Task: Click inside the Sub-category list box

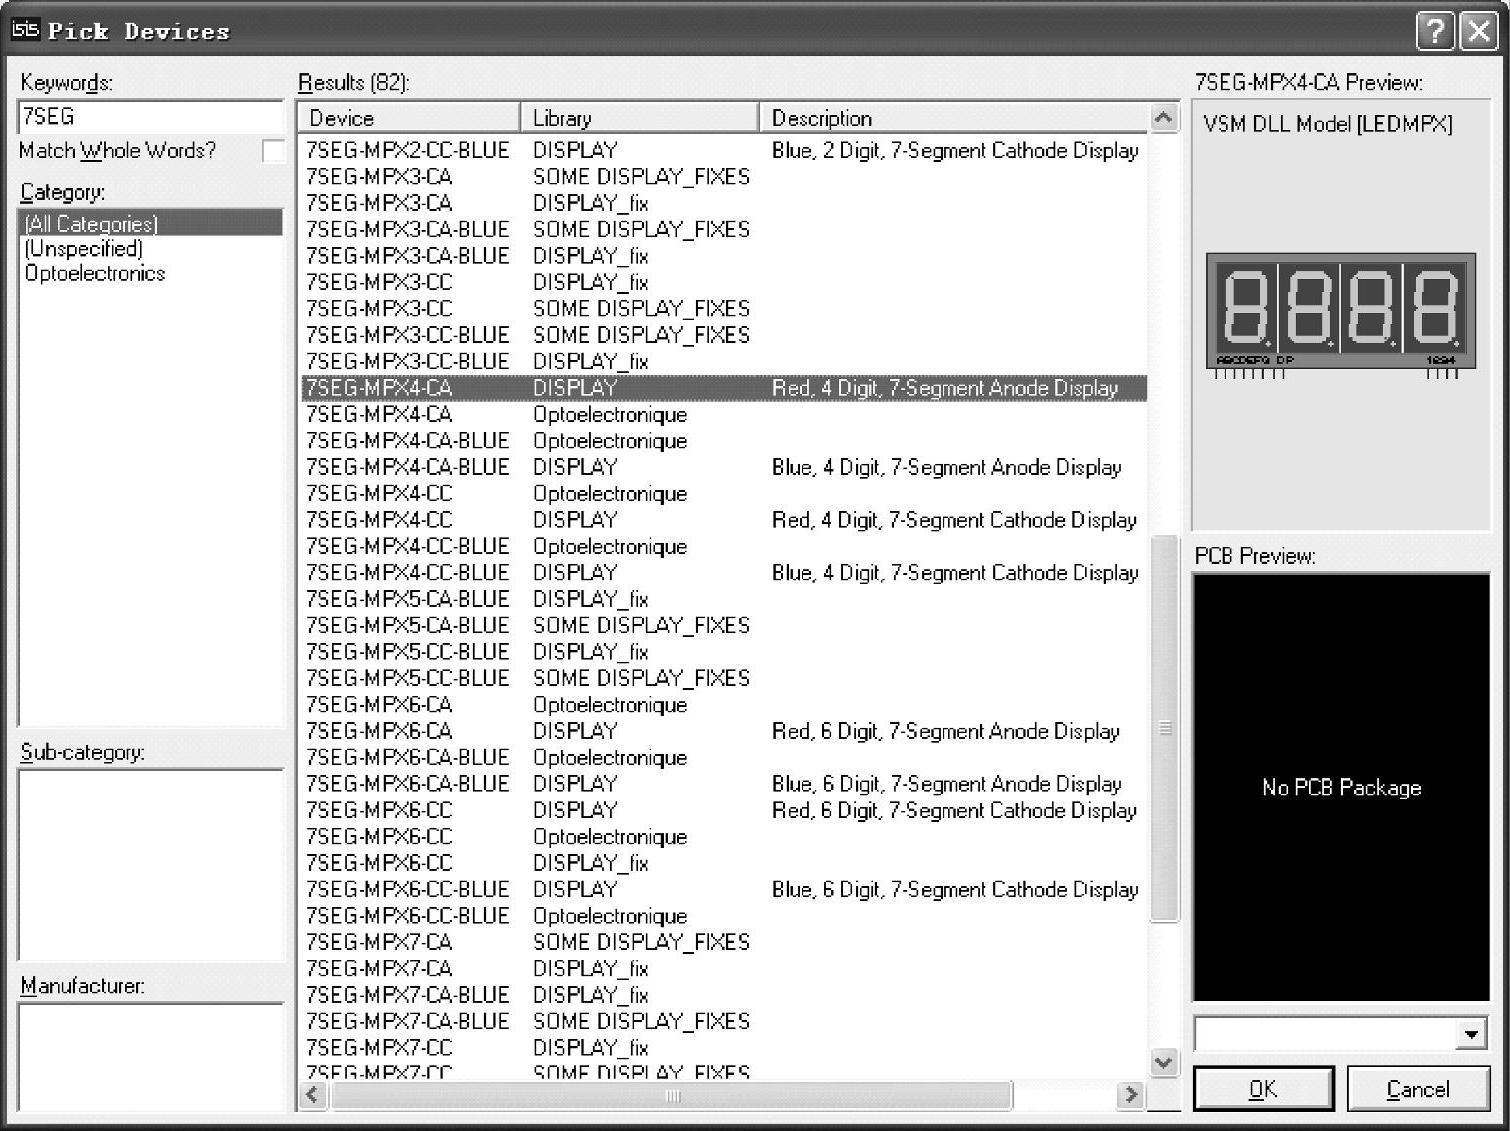Action: tap(151, 865)
